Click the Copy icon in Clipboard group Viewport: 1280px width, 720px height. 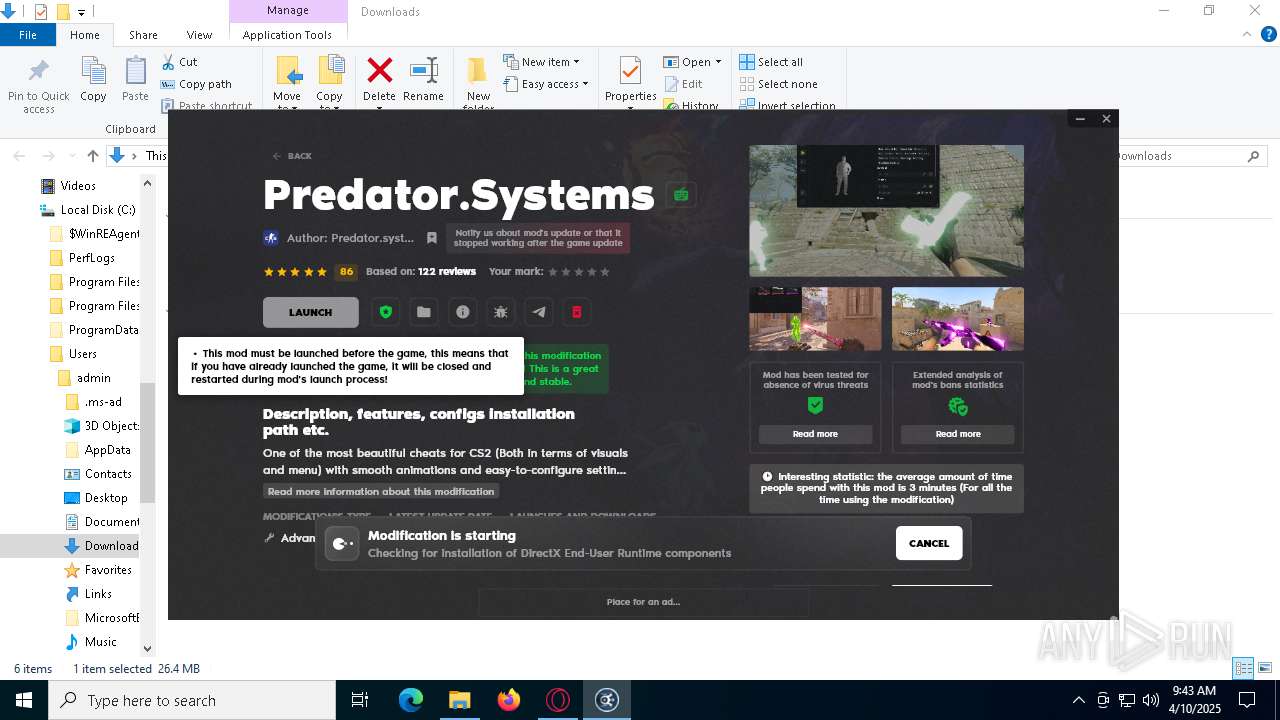point(93,71)
